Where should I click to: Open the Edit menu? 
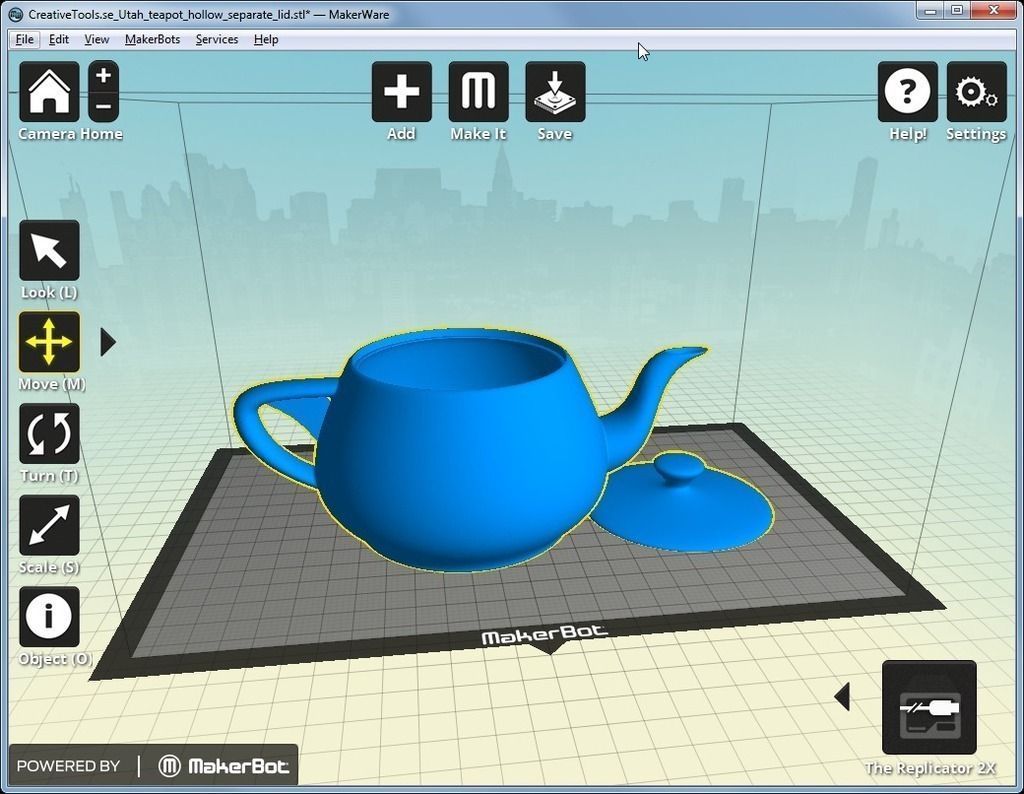[59, 39]
